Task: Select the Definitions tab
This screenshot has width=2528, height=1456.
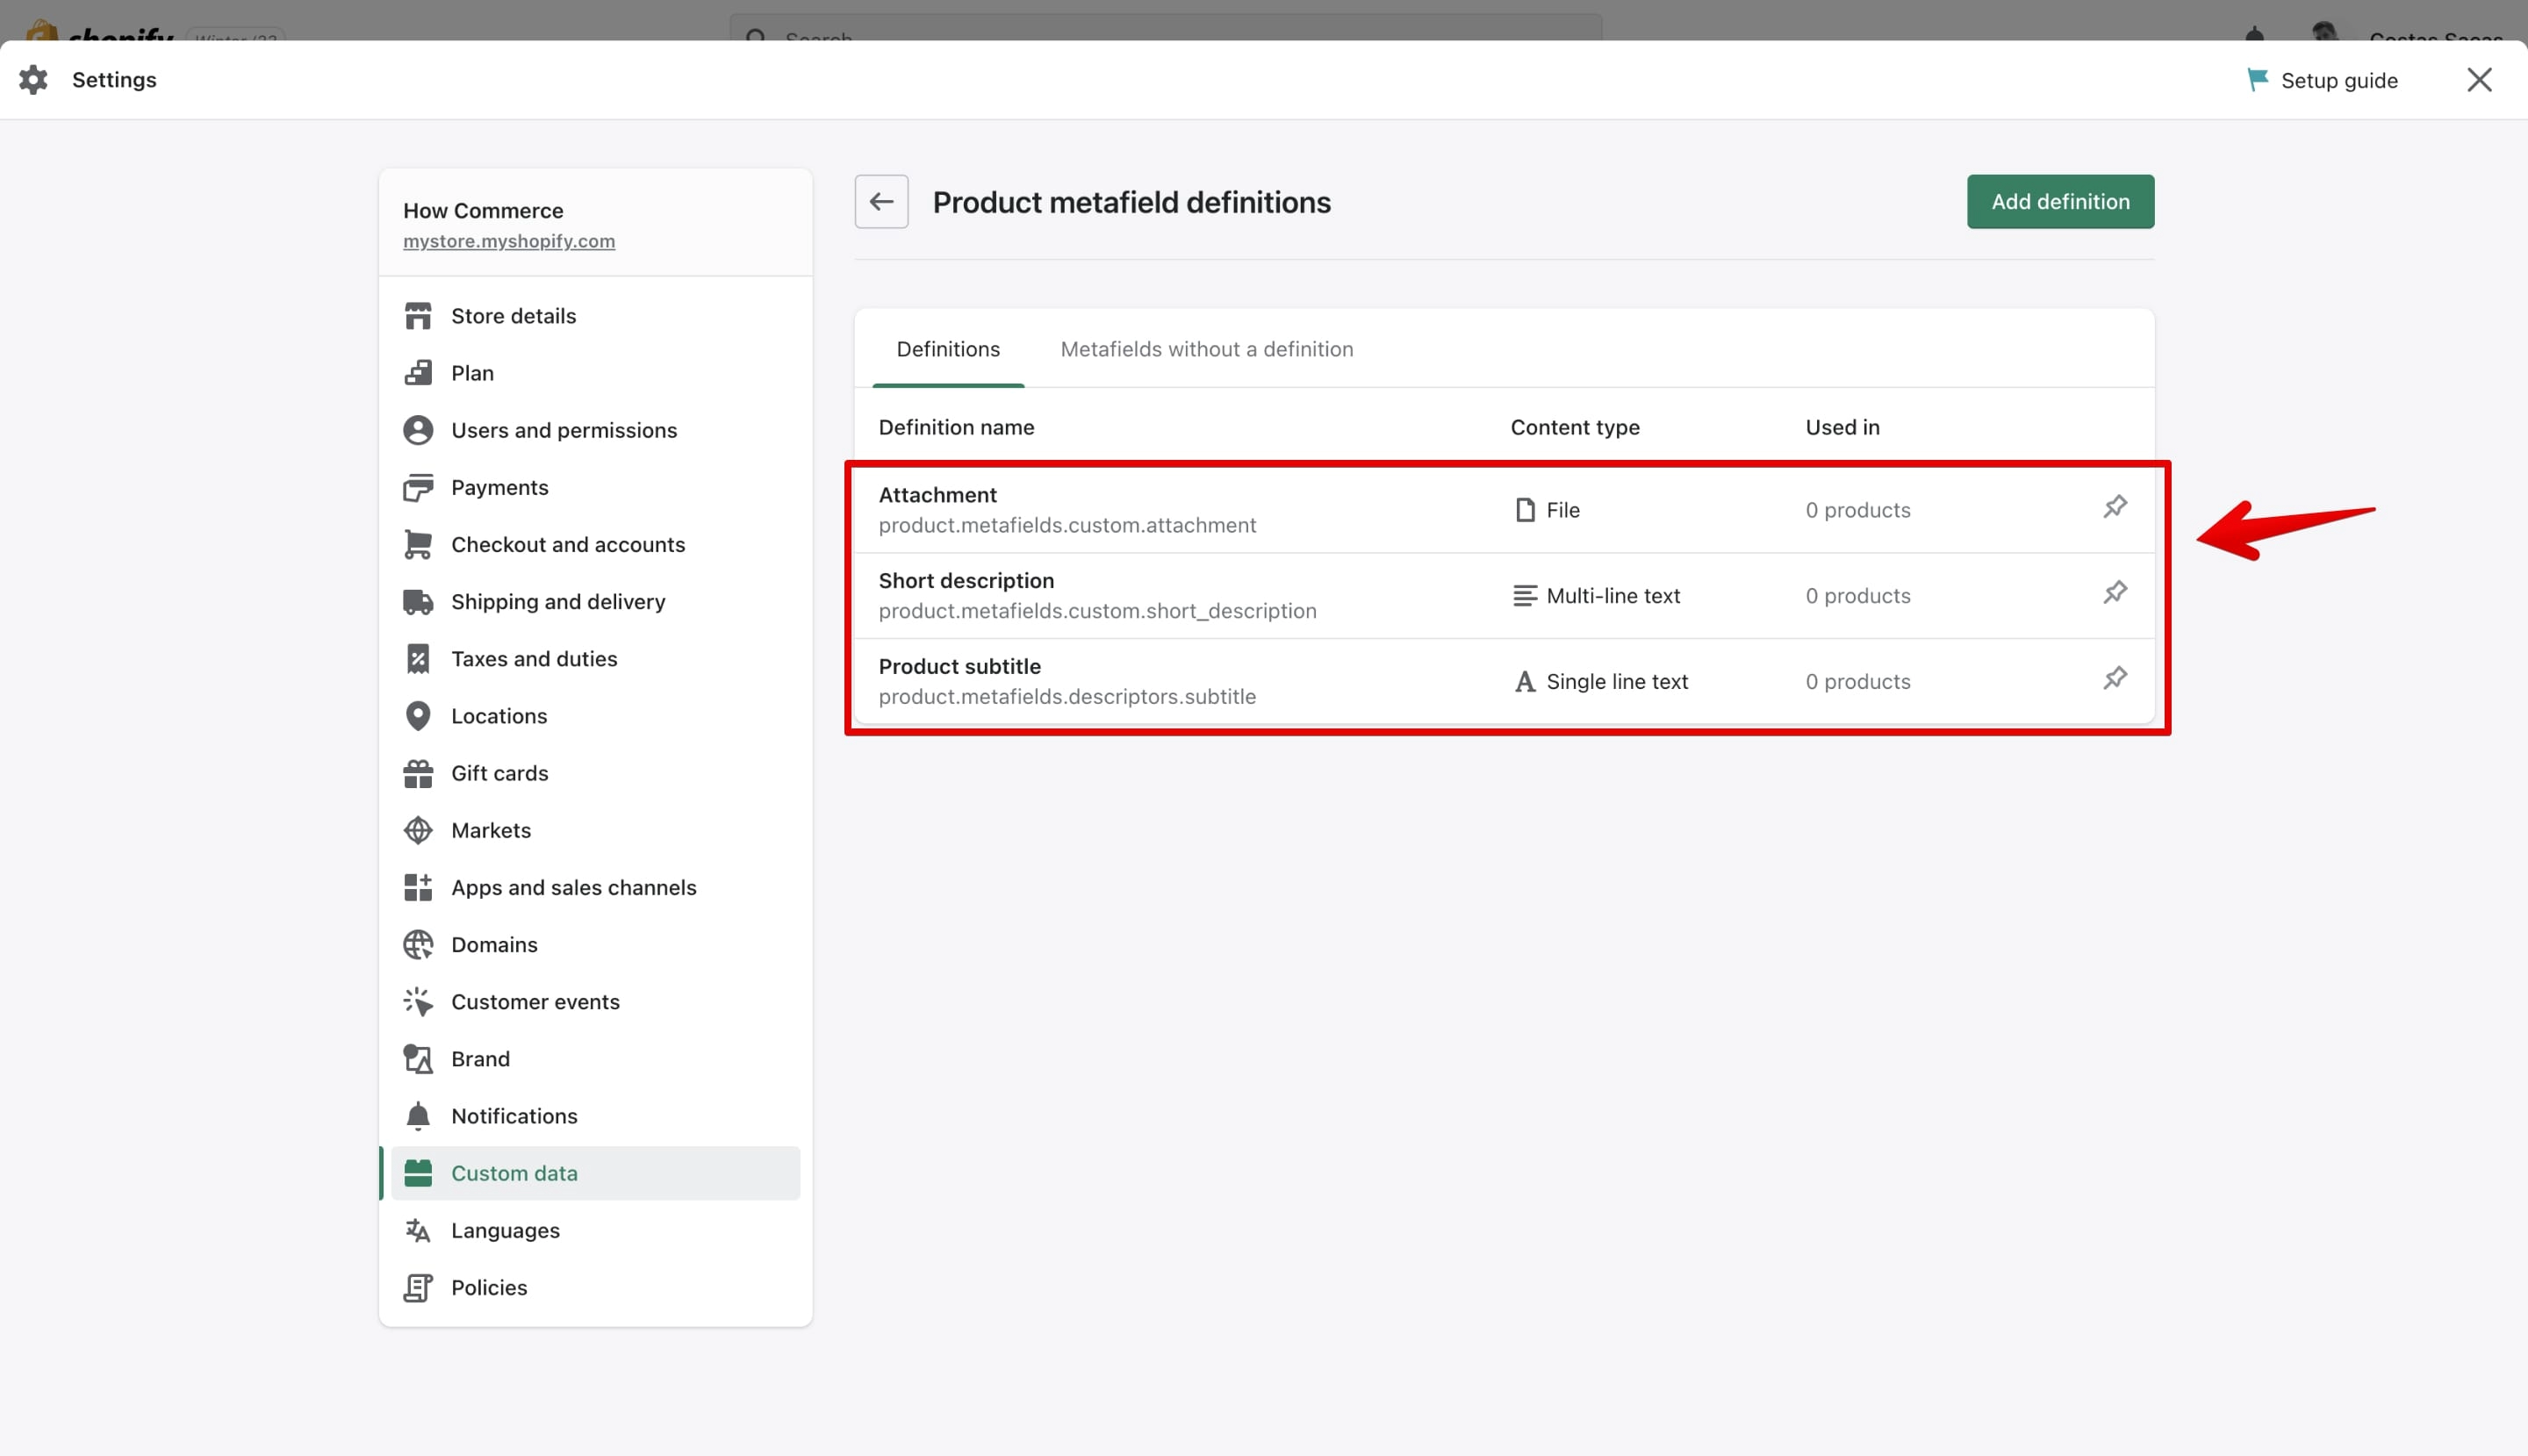Action: tap(948, 349)
